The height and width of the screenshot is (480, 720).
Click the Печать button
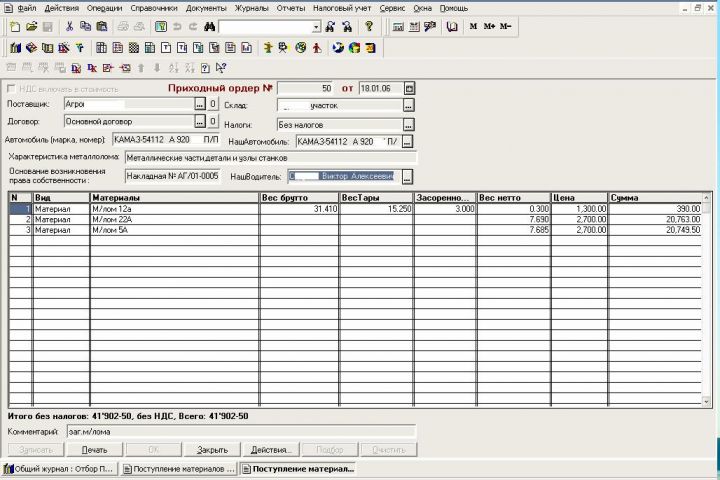95,450
